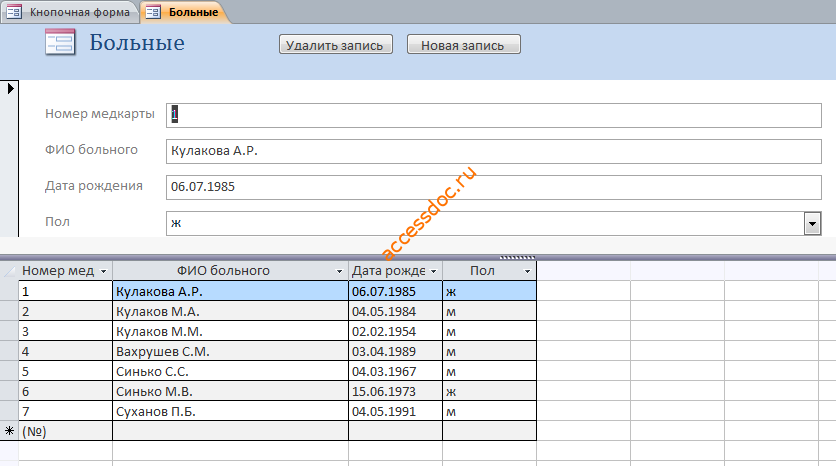
Task: Click the select-all corner of the datasheet
Action: pyautogui.click(x=9, y=271)
